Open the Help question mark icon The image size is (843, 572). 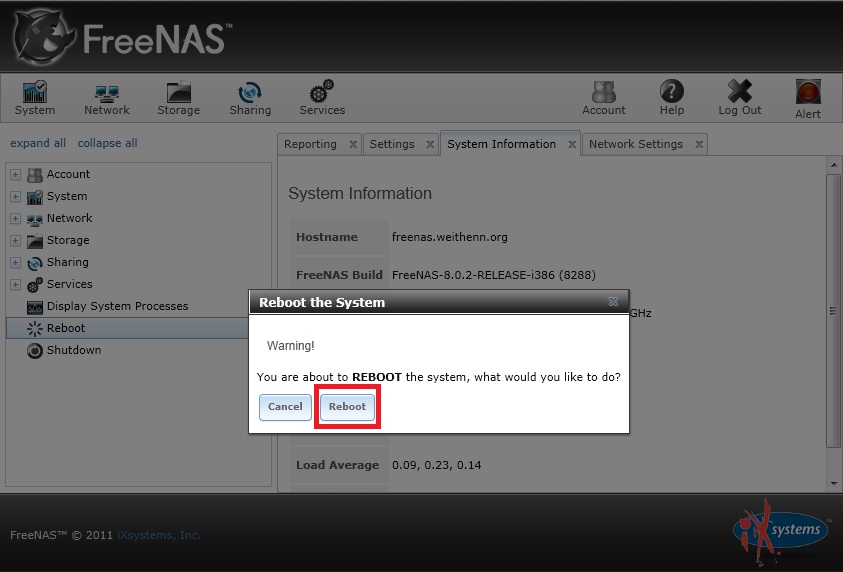tap(672, 91)
